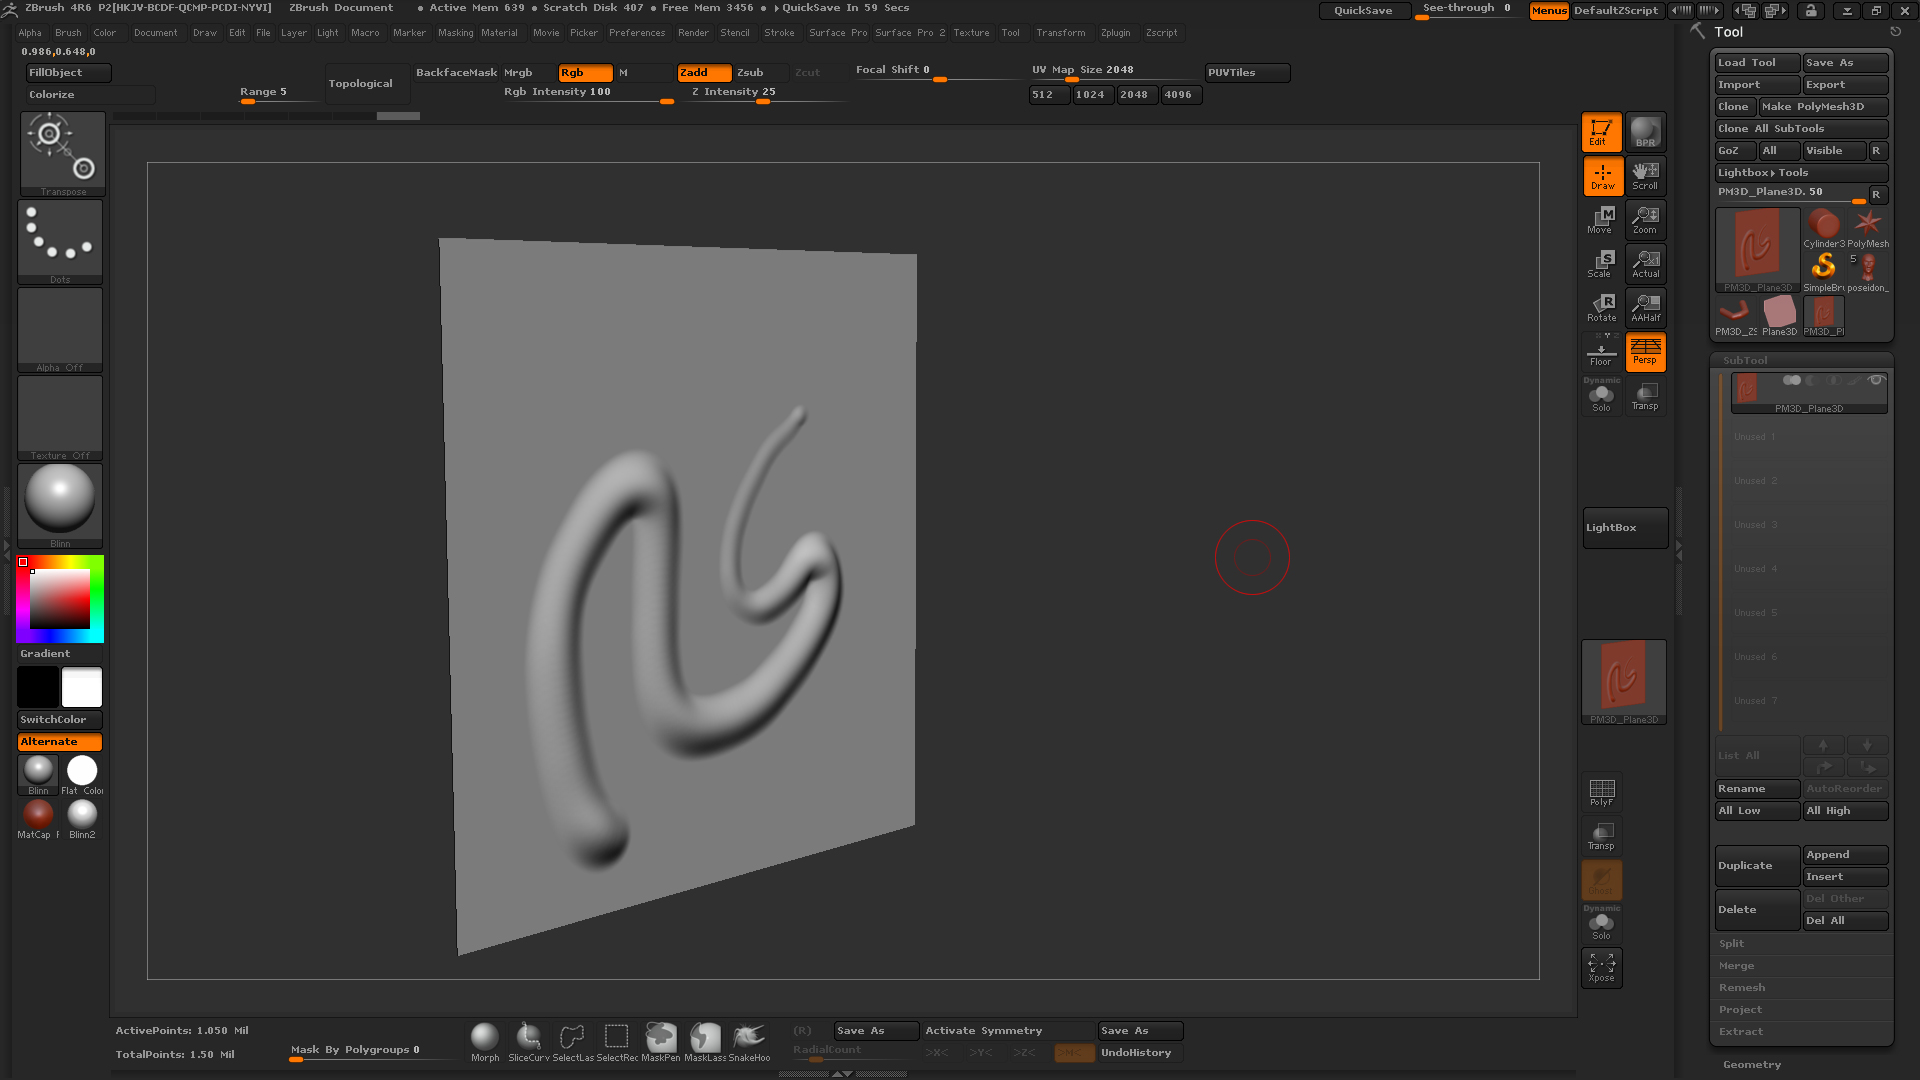Screen dimensions: 1920x1080
Task: Toggle the Alternate color button
Action: [x=59, y=742]
